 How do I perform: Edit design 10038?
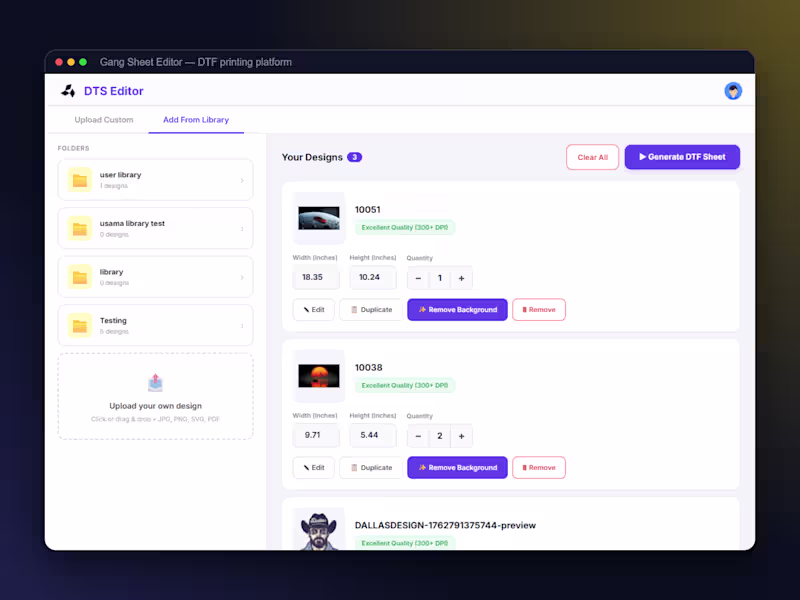313,467
